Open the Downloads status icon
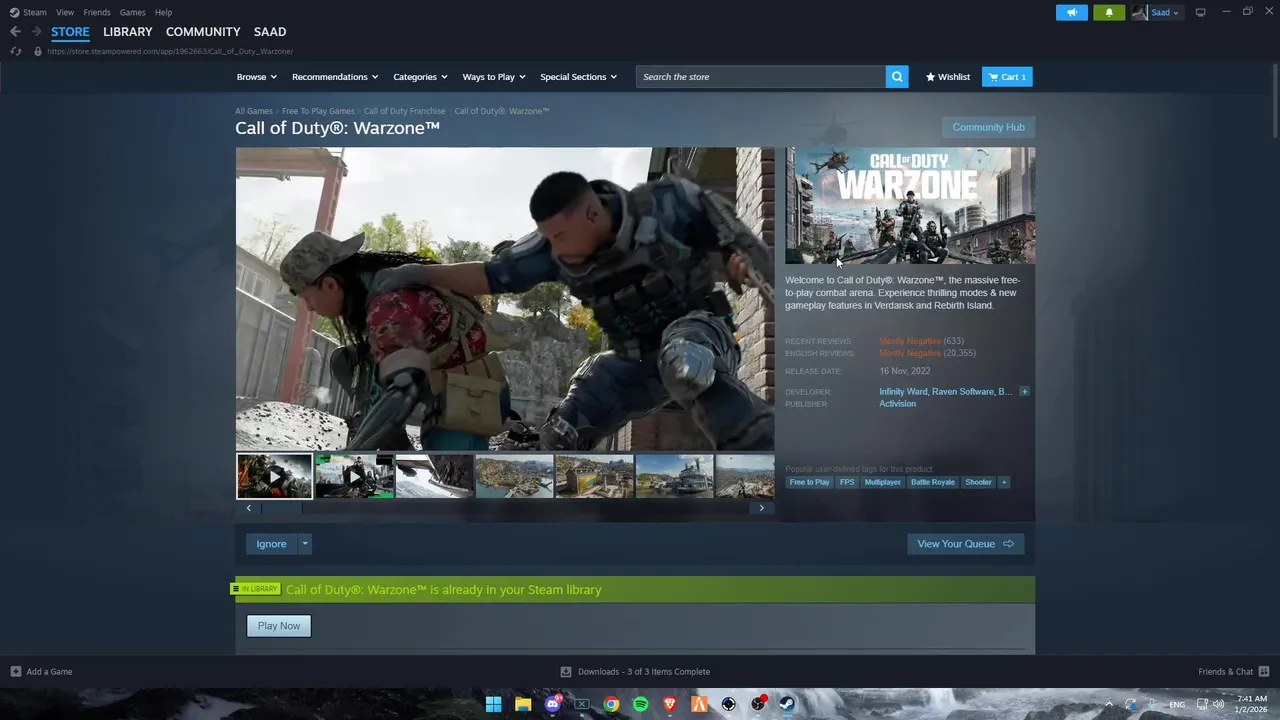 point(566,672)
